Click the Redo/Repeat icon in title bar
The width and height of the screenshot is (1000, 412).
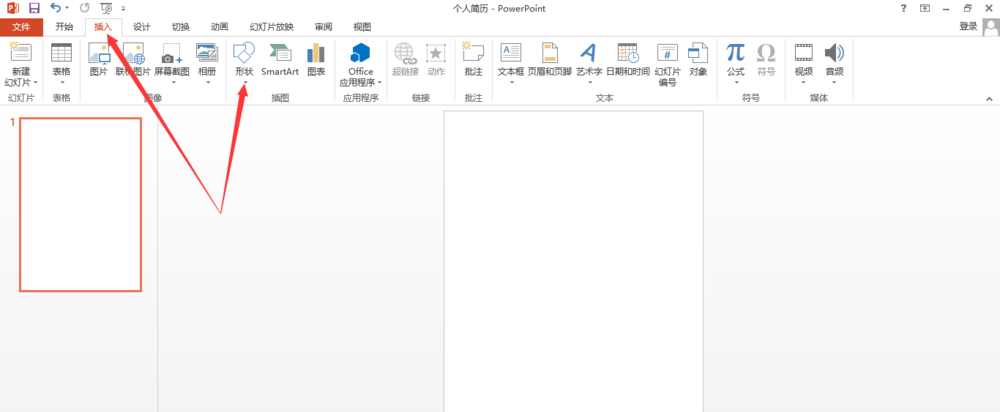(x=85, y=8)
